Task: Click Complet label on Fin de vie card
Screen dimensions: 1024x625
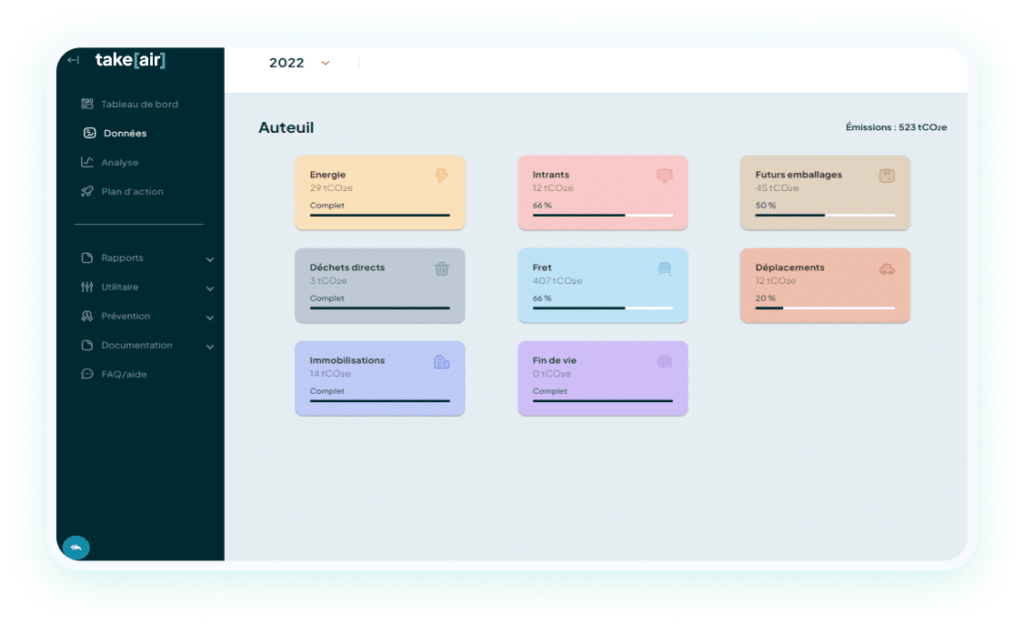Action: [550, 391]
